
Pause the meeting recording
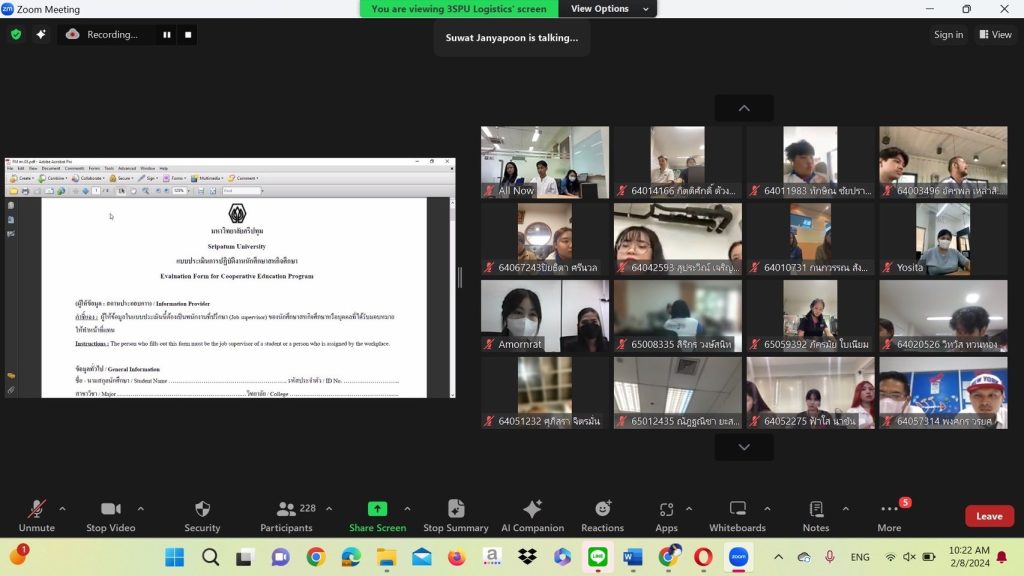[x=167, y=35]
